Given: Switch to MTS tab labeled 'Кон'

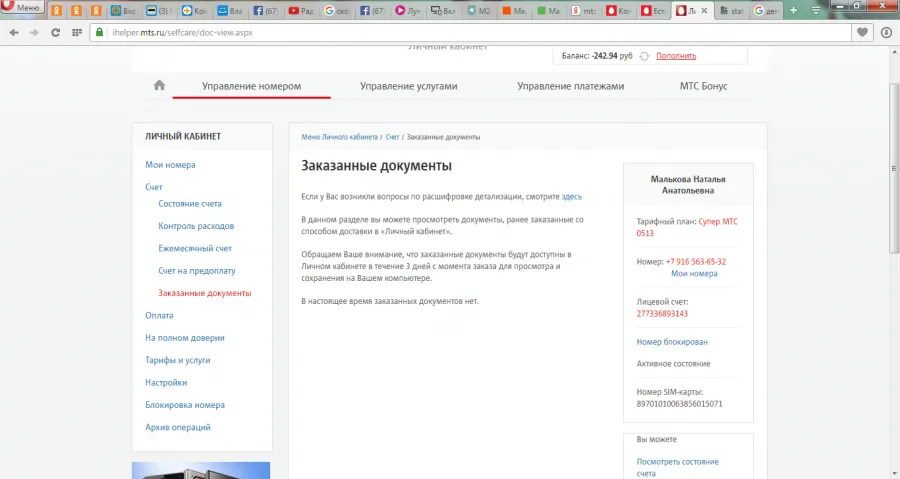Looking at the screenshot, I should (619, 10).
